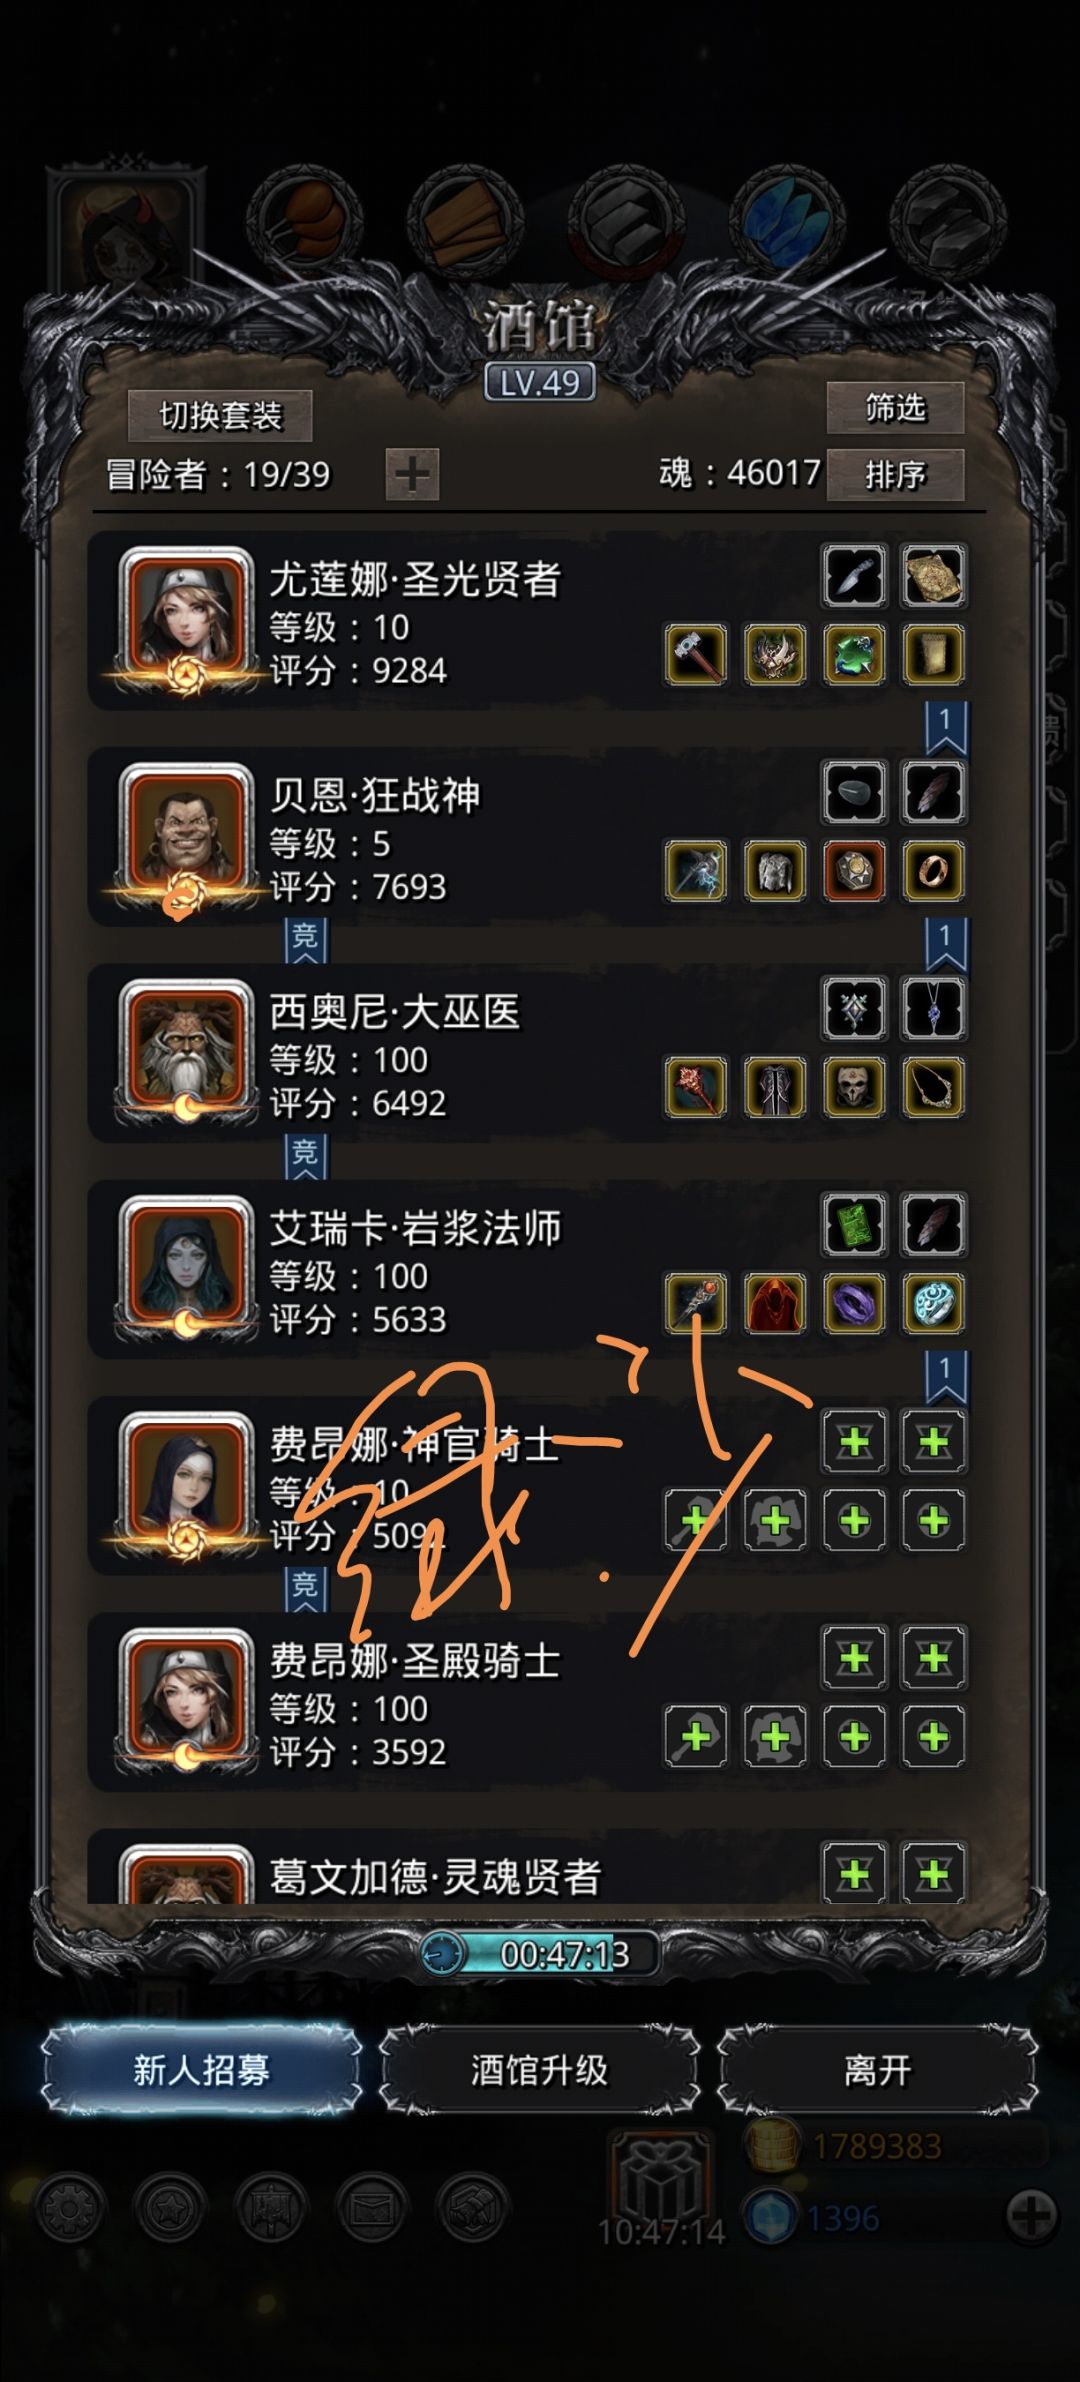Tap the skull mask item of 西奥尼·大巫医
The image size is (1080, 2382).
tap(855, 1087)
